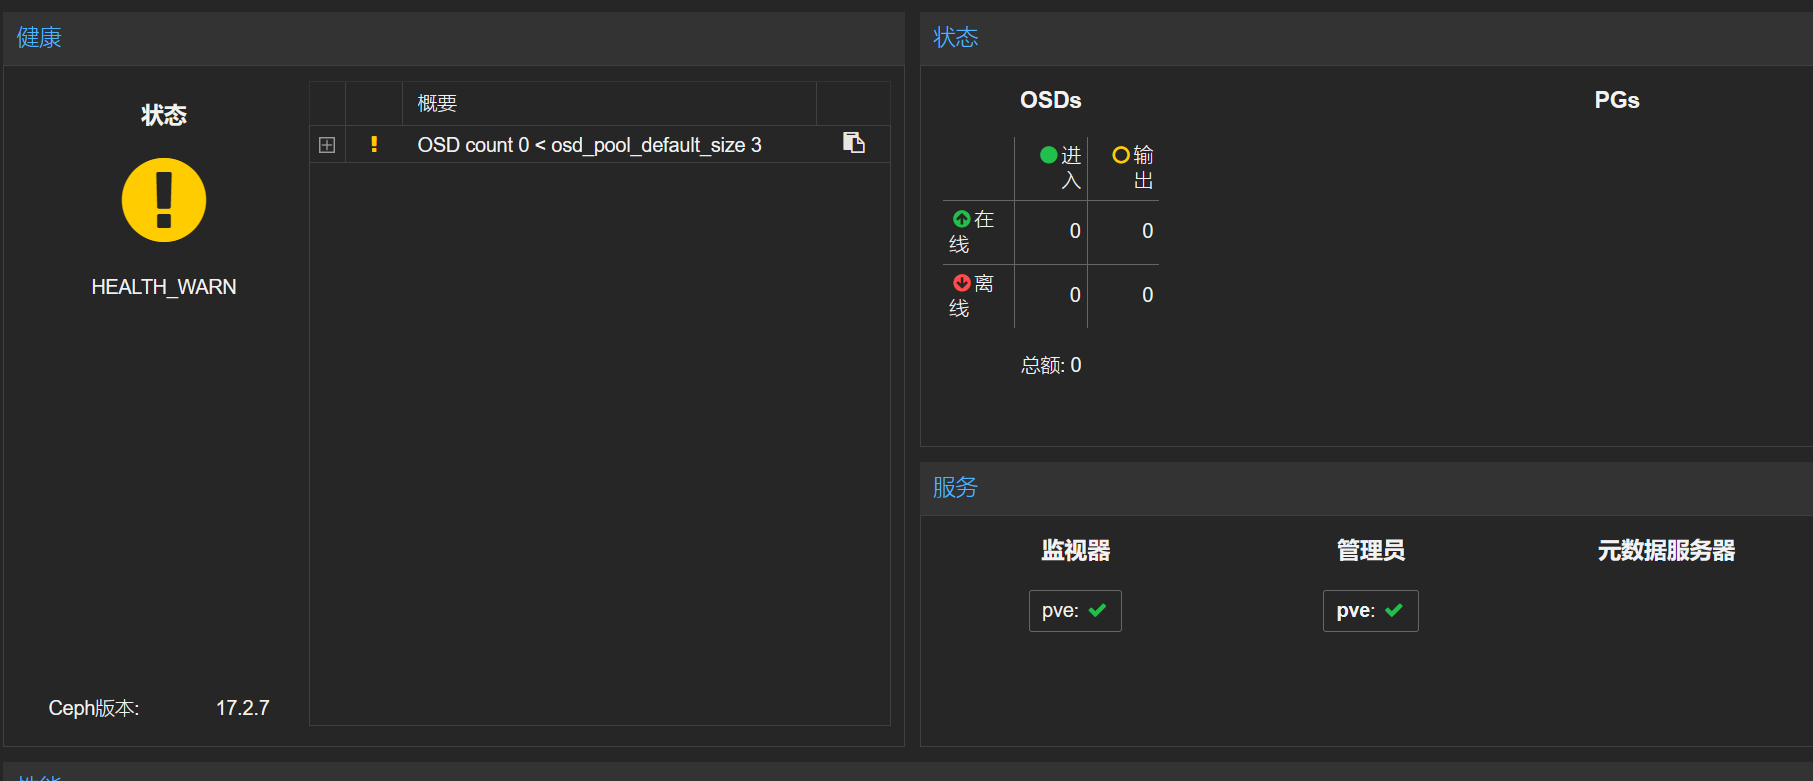Click the yellow warning severity icon in row
This screenshot has height=781, width=1813.
[374, 144]
